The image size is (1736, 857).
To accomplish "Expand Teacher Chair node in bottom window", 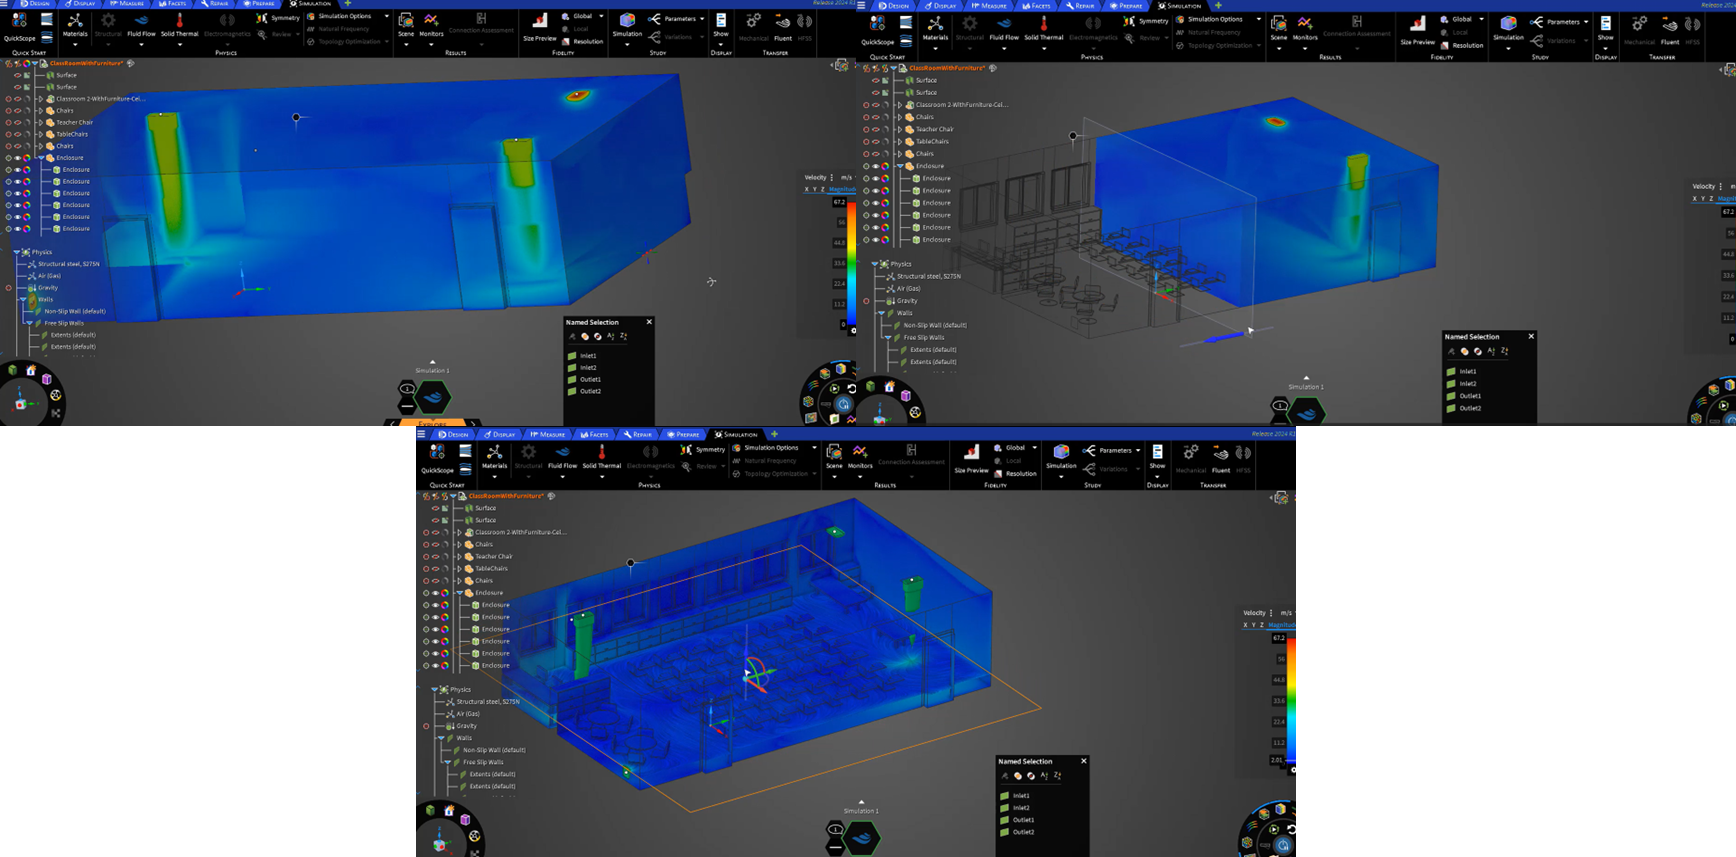I will pos(459,557).
